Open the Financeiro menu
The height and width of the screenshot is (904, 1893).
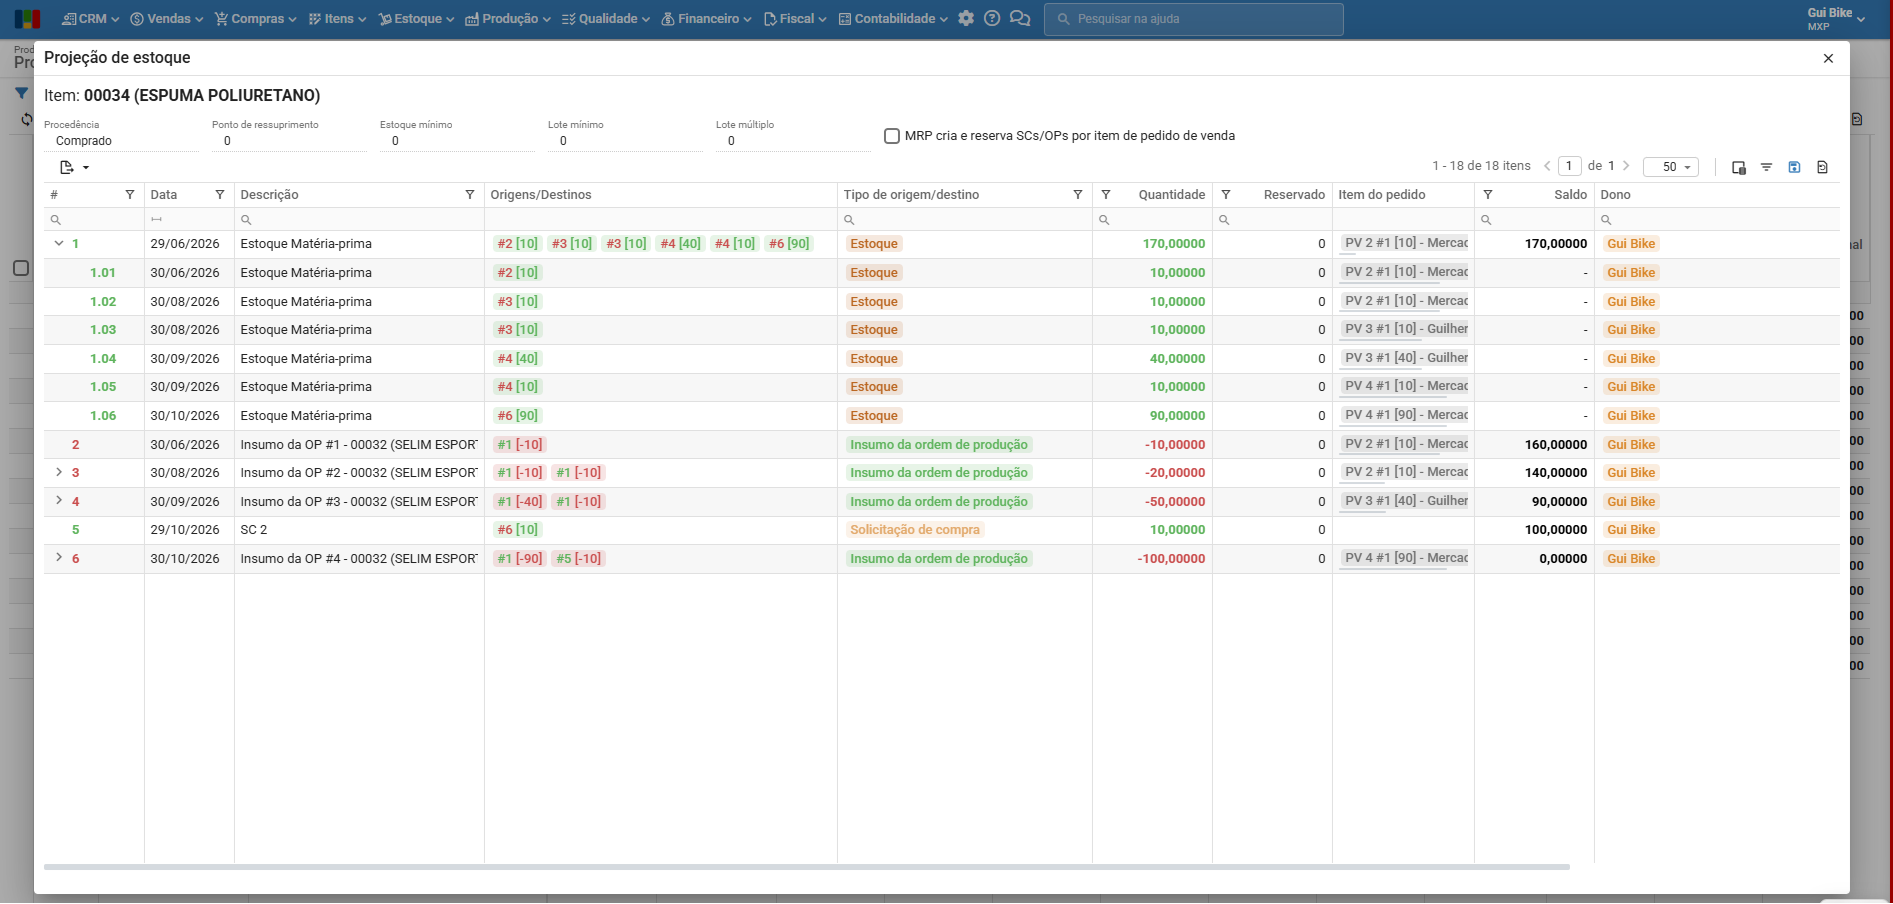[706, 18]
